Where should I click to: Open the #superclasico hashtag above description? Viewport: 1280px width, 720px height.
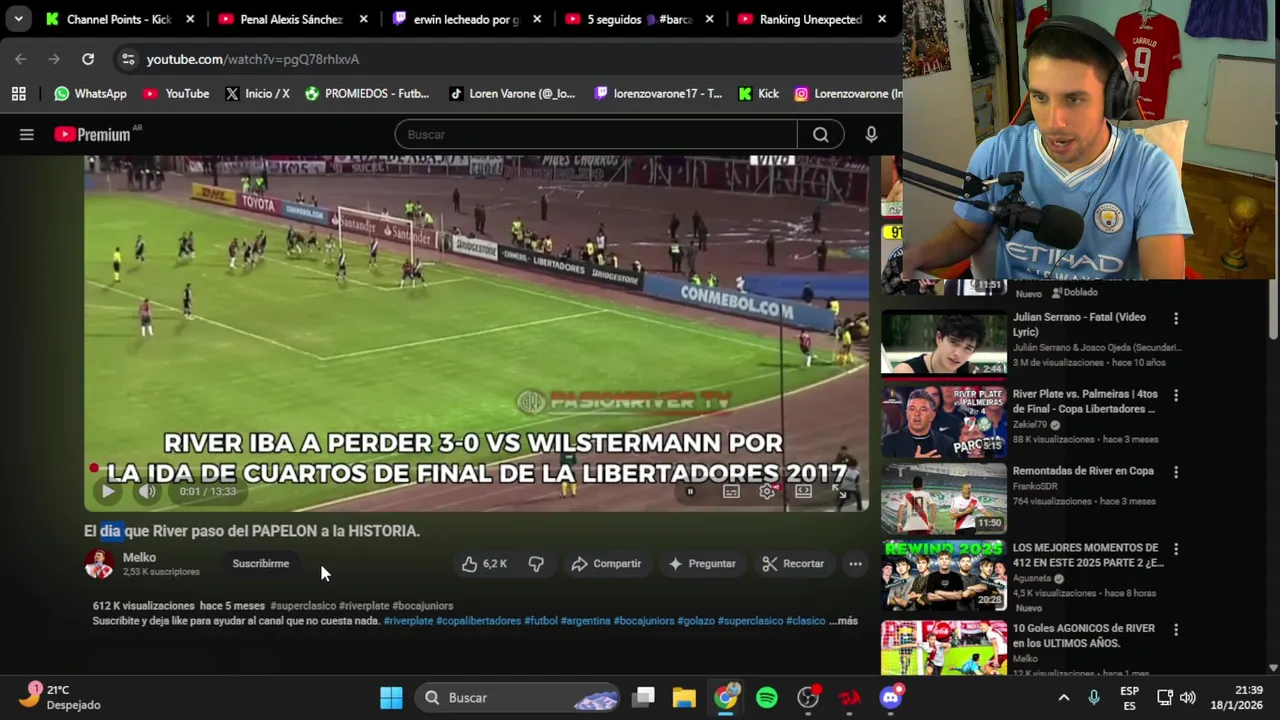pyautogui.click(x=303, y=606)
